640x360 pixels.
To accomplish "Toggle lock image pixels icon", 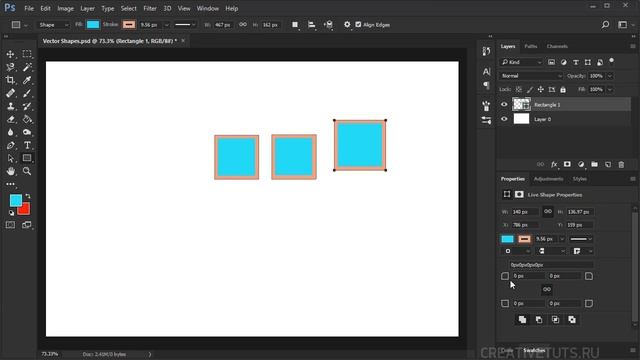I will coord(530,89).
